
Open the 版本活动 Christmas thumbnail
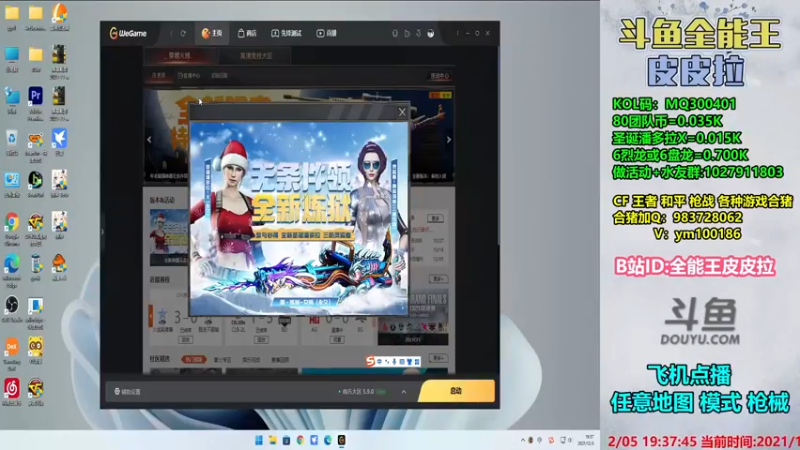pyautogui.click(x=169, y=237)
